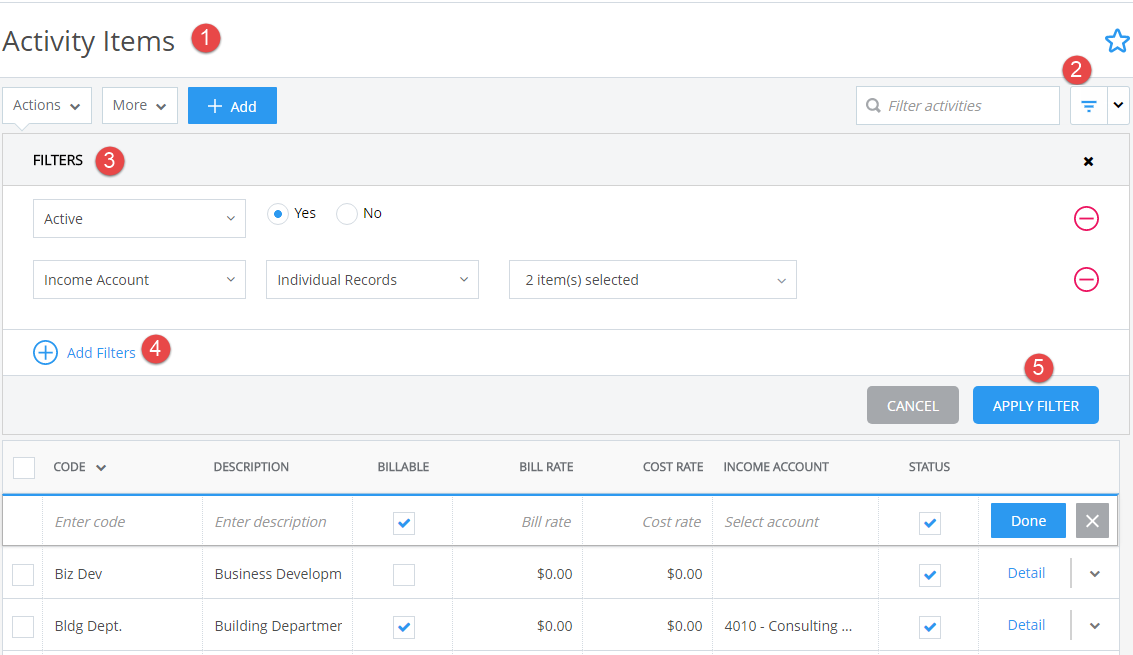Click the Apply Filter button

tap(1035, 405)
